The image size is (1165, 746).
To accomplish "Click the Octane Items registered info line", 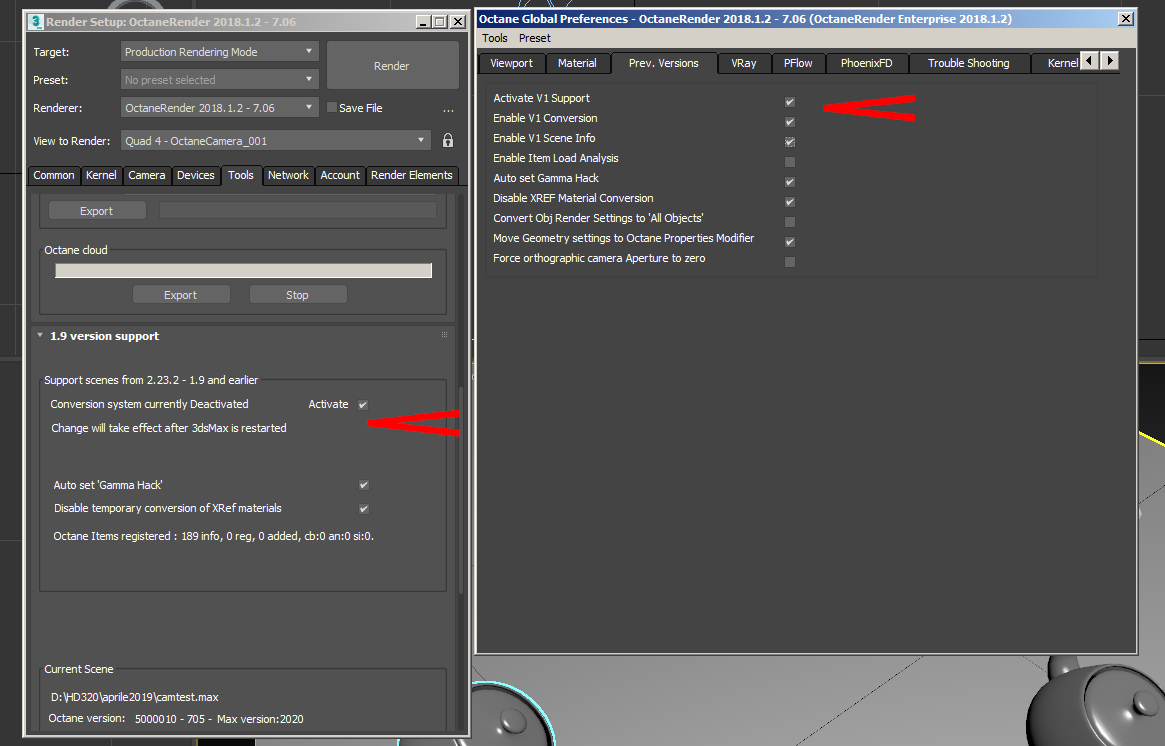I will pos(213,536).
